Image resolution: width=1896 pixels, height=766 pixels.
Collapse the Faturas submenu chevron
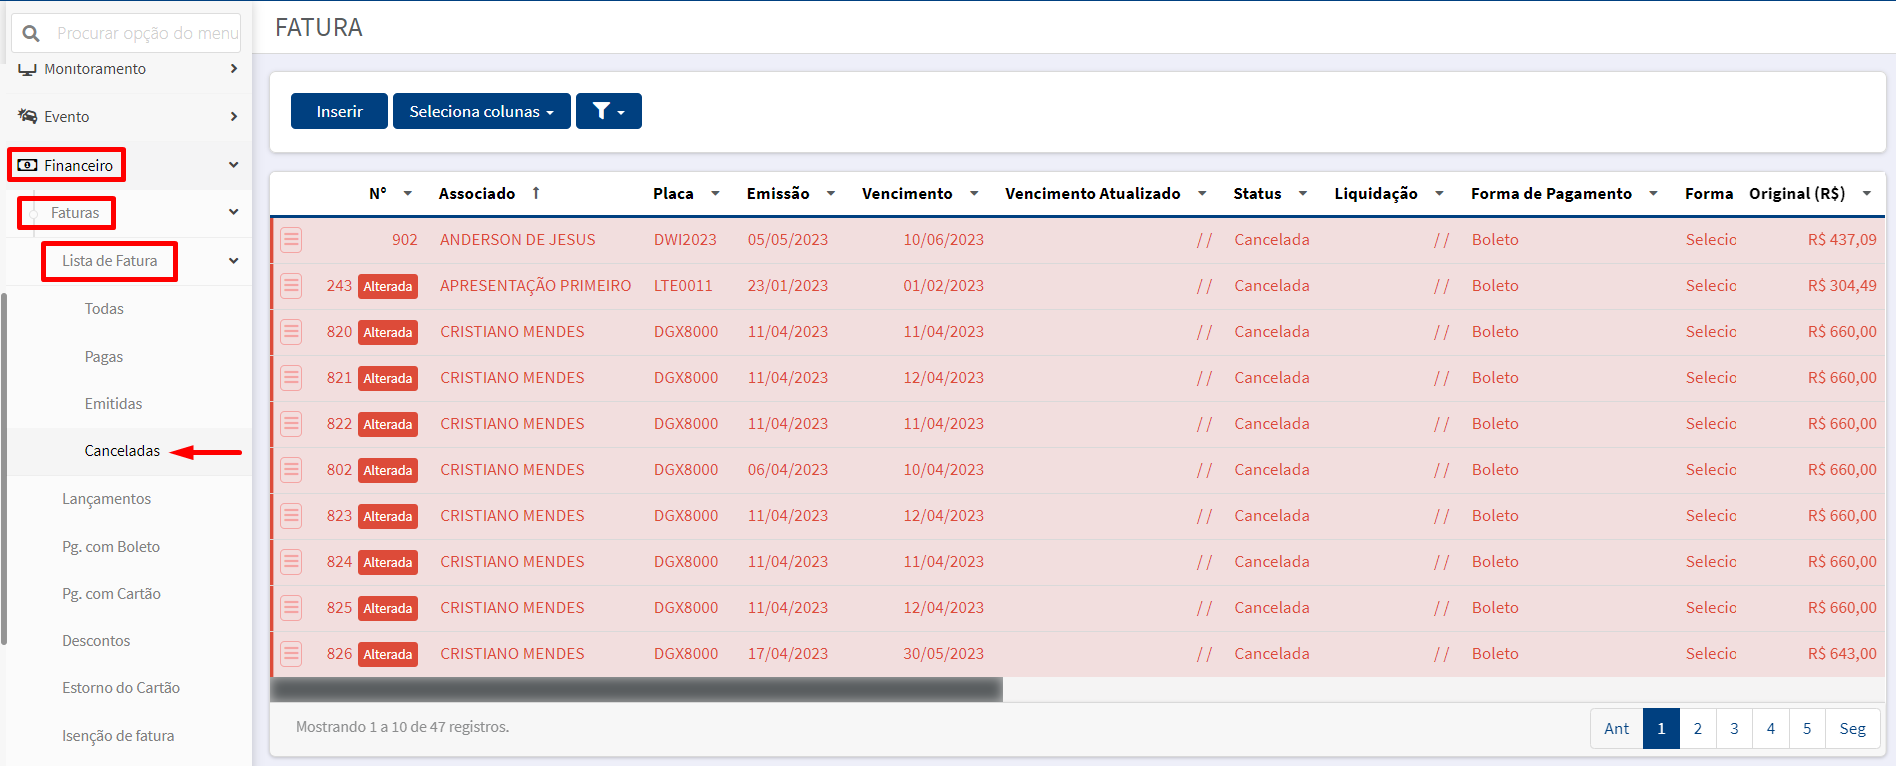point(233,212)
